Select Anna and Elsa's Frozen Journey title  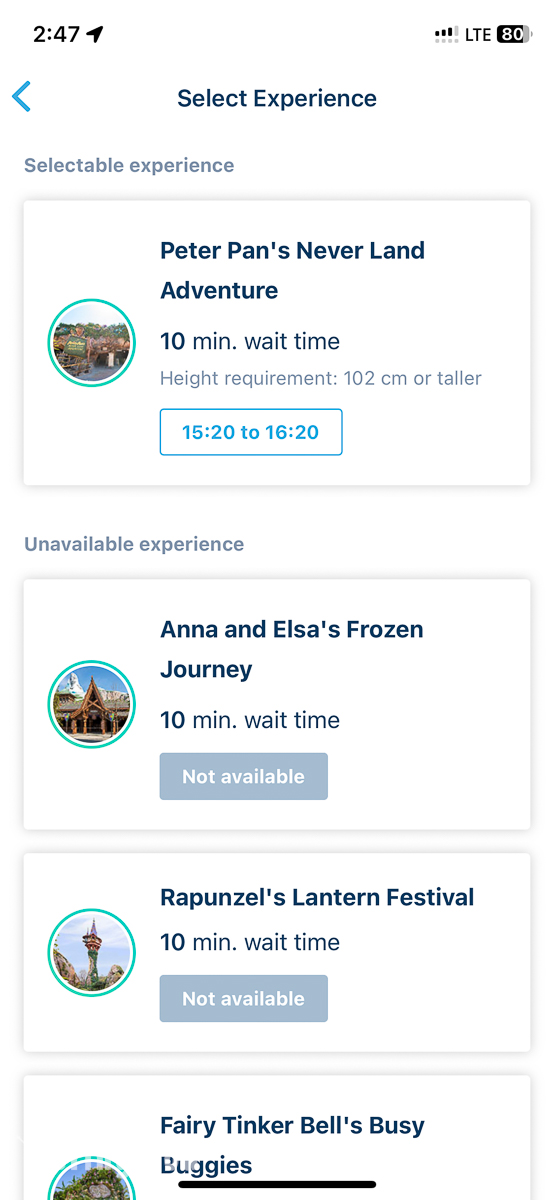coord(292,649)
